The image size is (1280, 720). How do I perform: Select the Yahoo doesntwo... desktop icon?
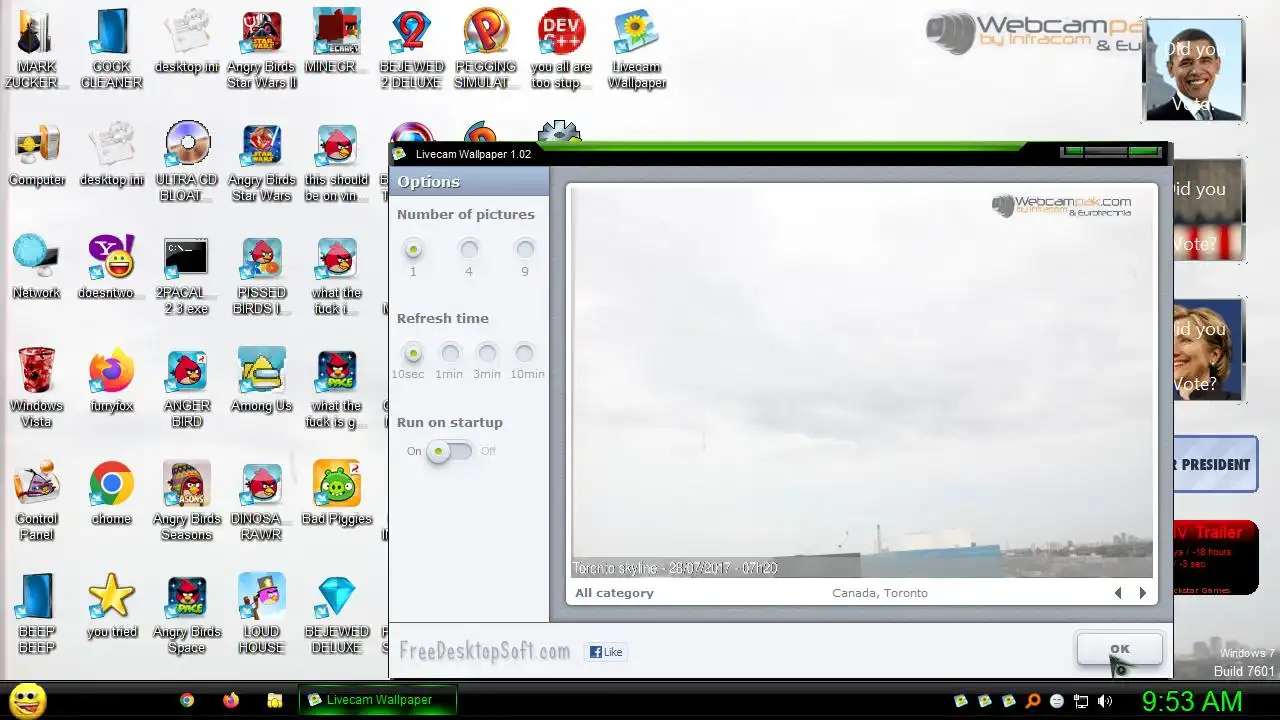(x=111, y=267)
